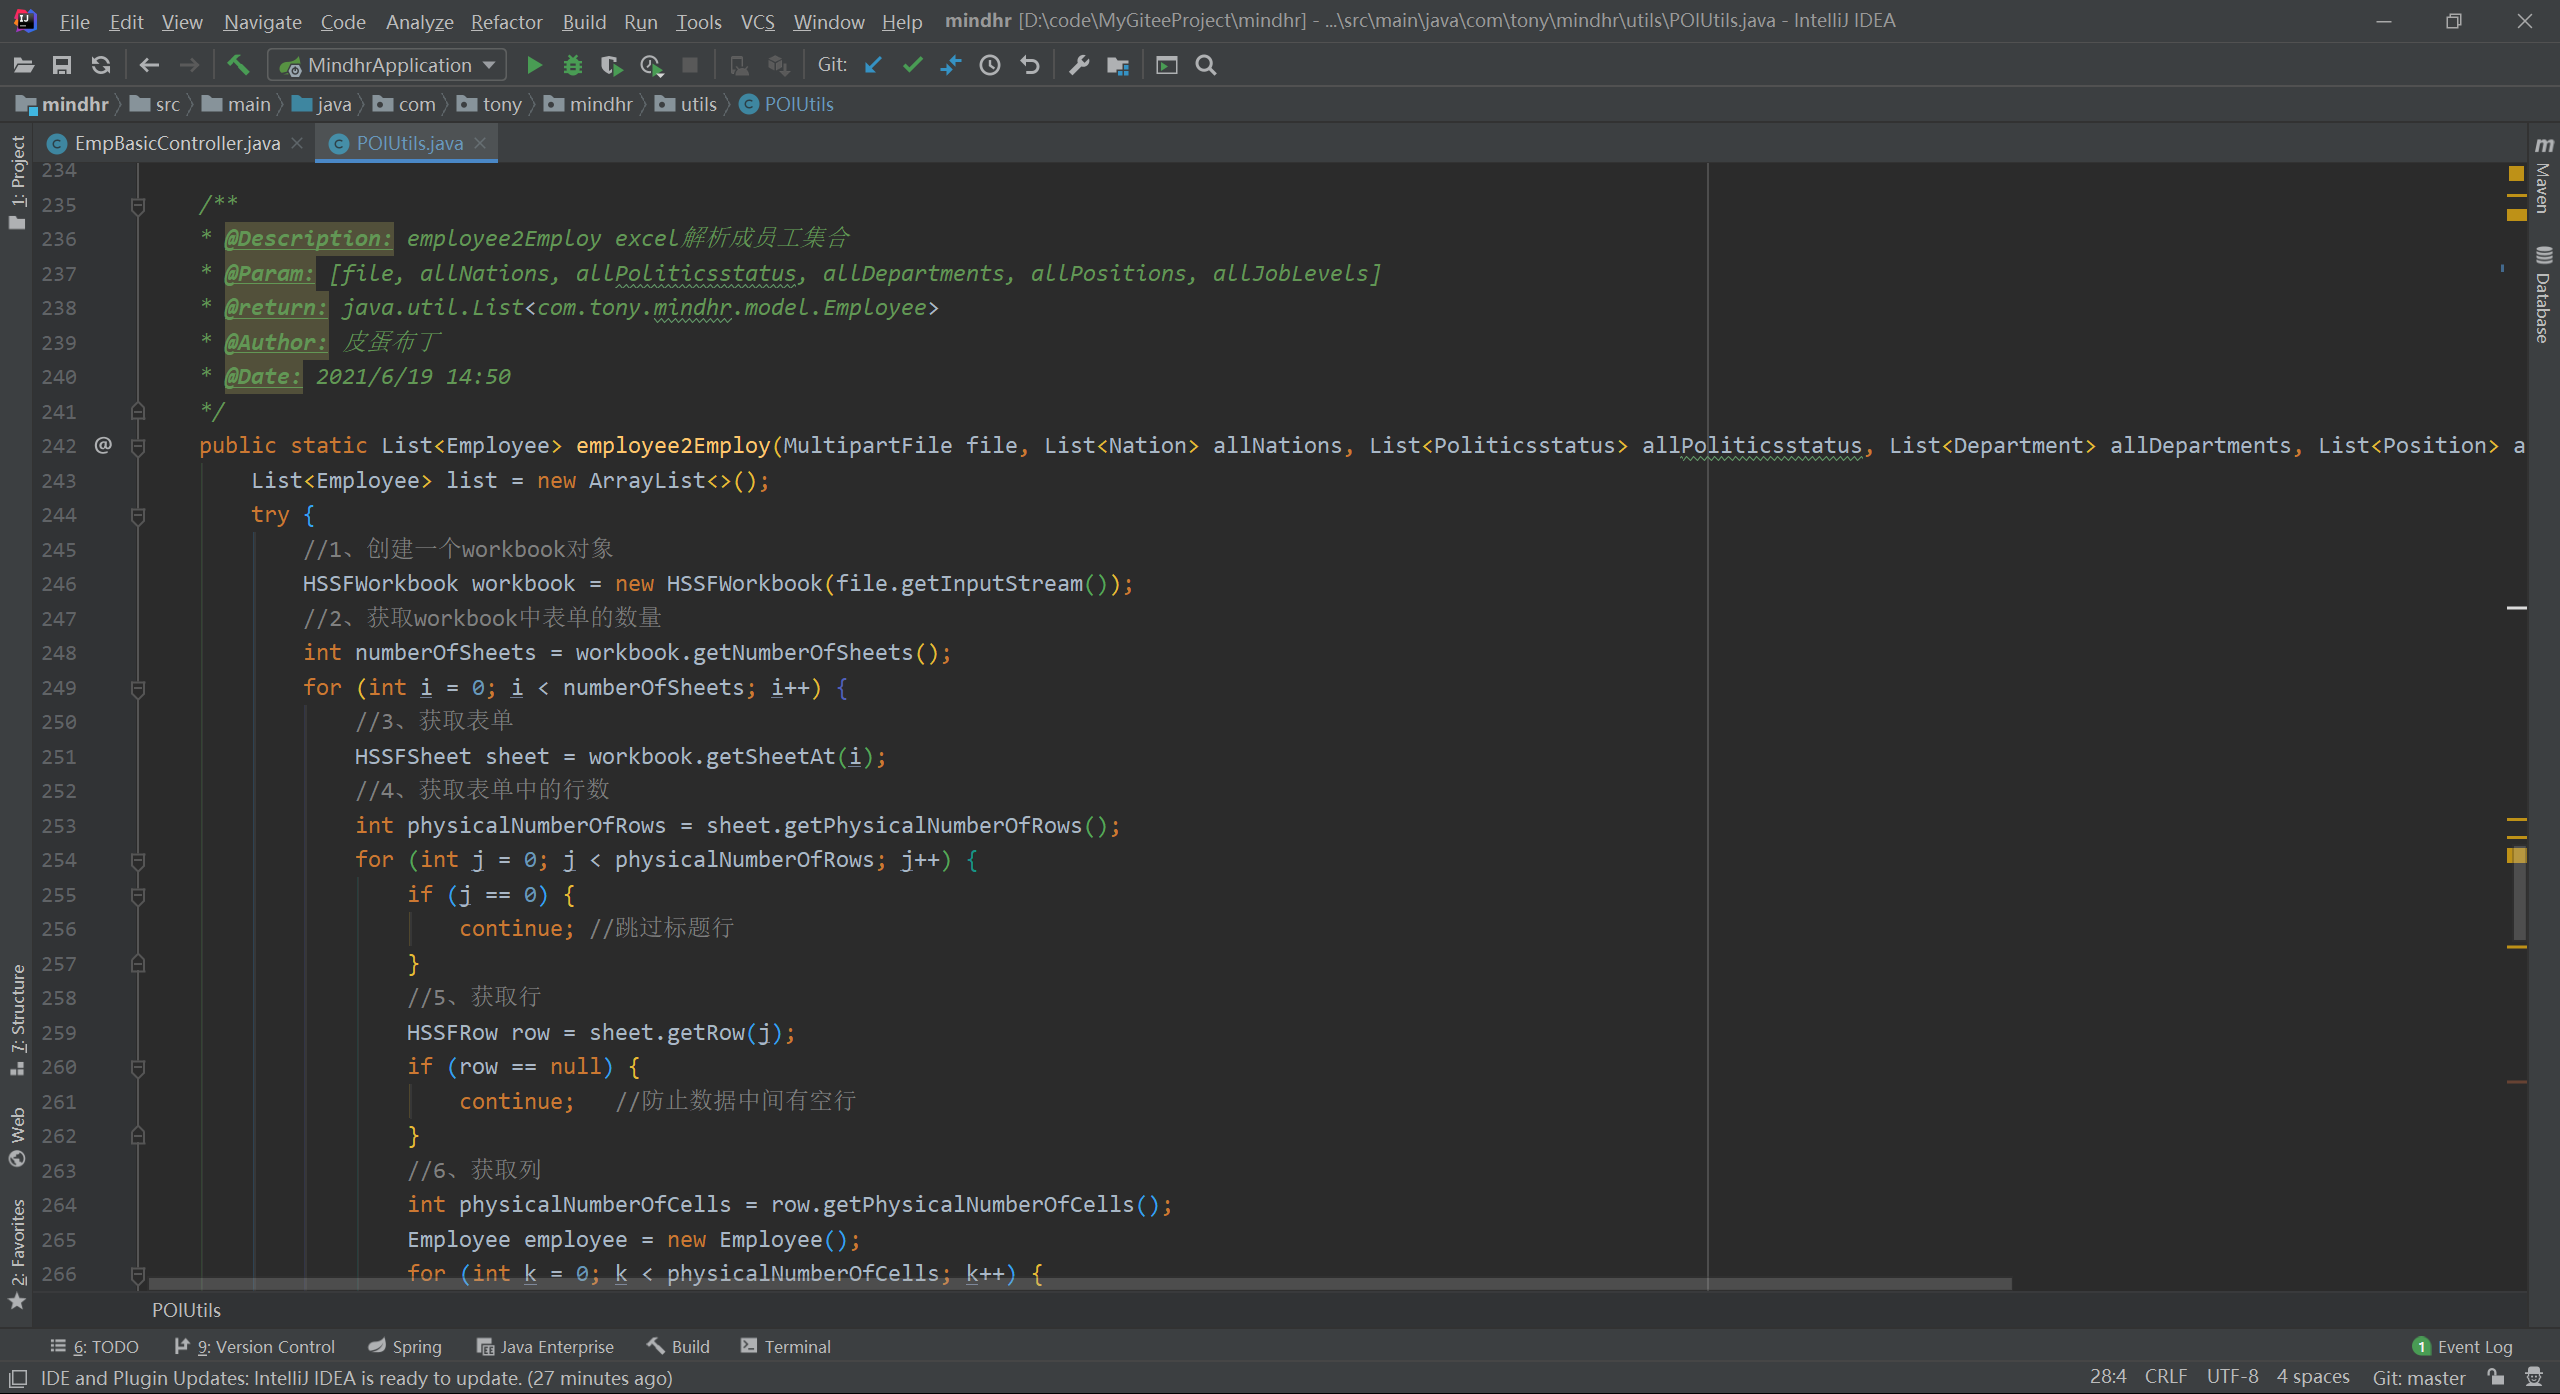The width and height of the screenshot is (2560, 1394).
Task: Open Settings with the wrench icon
Action: 1079,66
